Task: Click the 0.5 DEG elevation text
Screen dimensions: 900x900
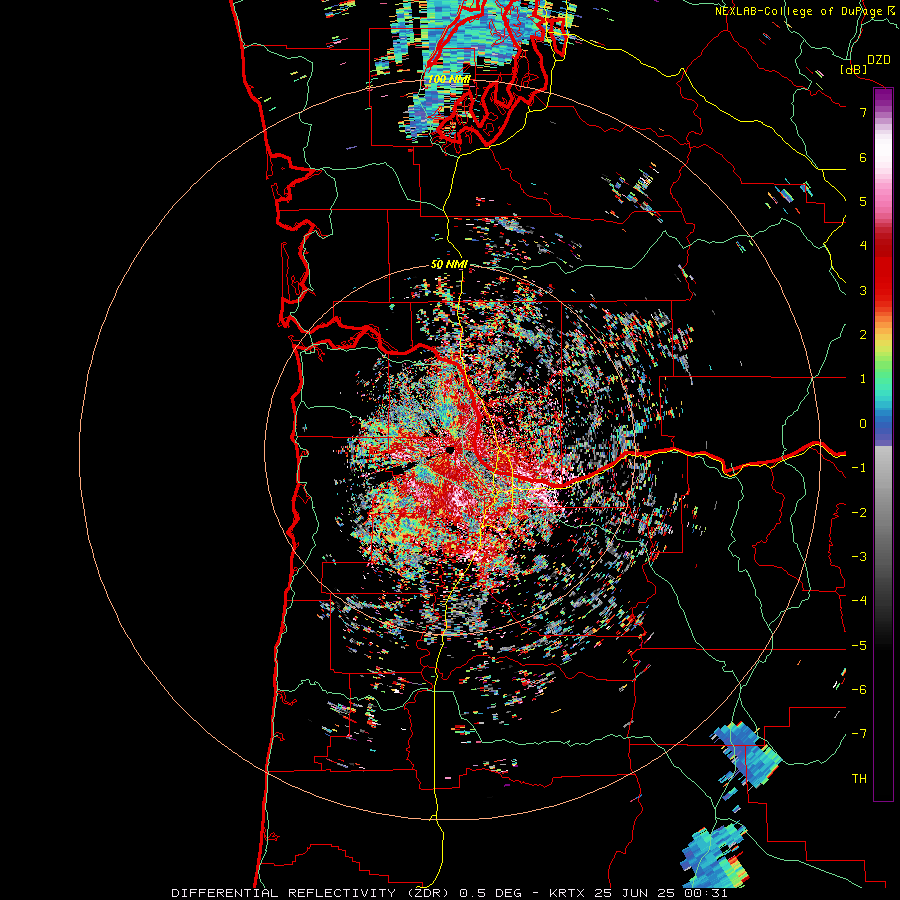Action: pos(491,893)
